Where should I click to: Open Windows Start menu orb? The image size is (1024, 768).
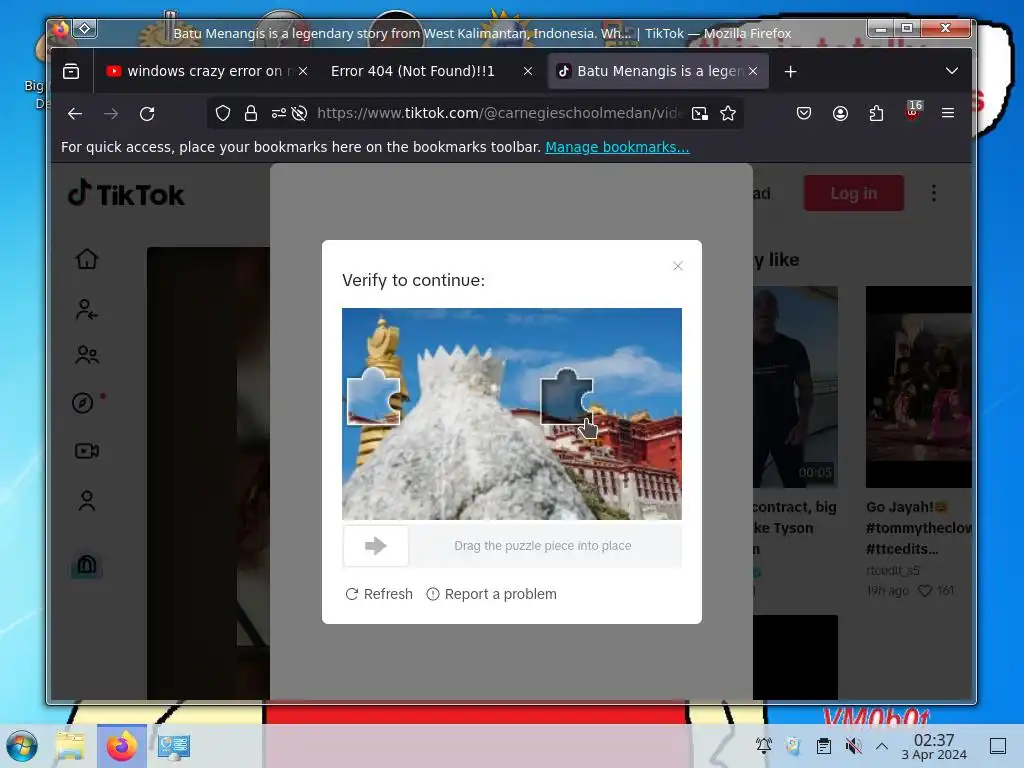pos(22,746)
